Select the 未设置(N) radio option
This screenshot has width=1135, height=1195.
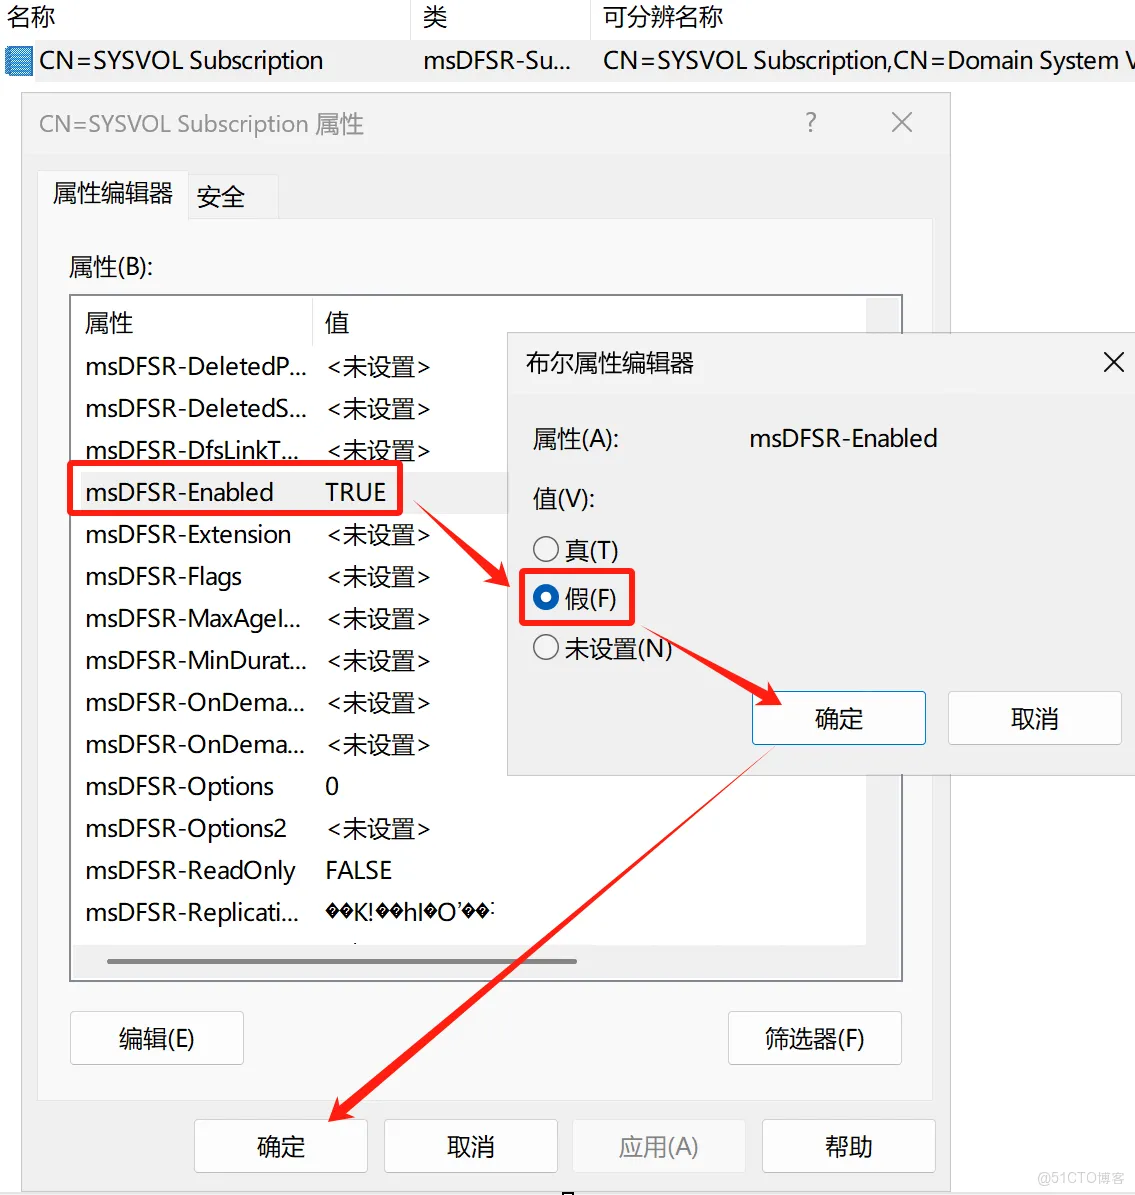click(x=546, y=648)
